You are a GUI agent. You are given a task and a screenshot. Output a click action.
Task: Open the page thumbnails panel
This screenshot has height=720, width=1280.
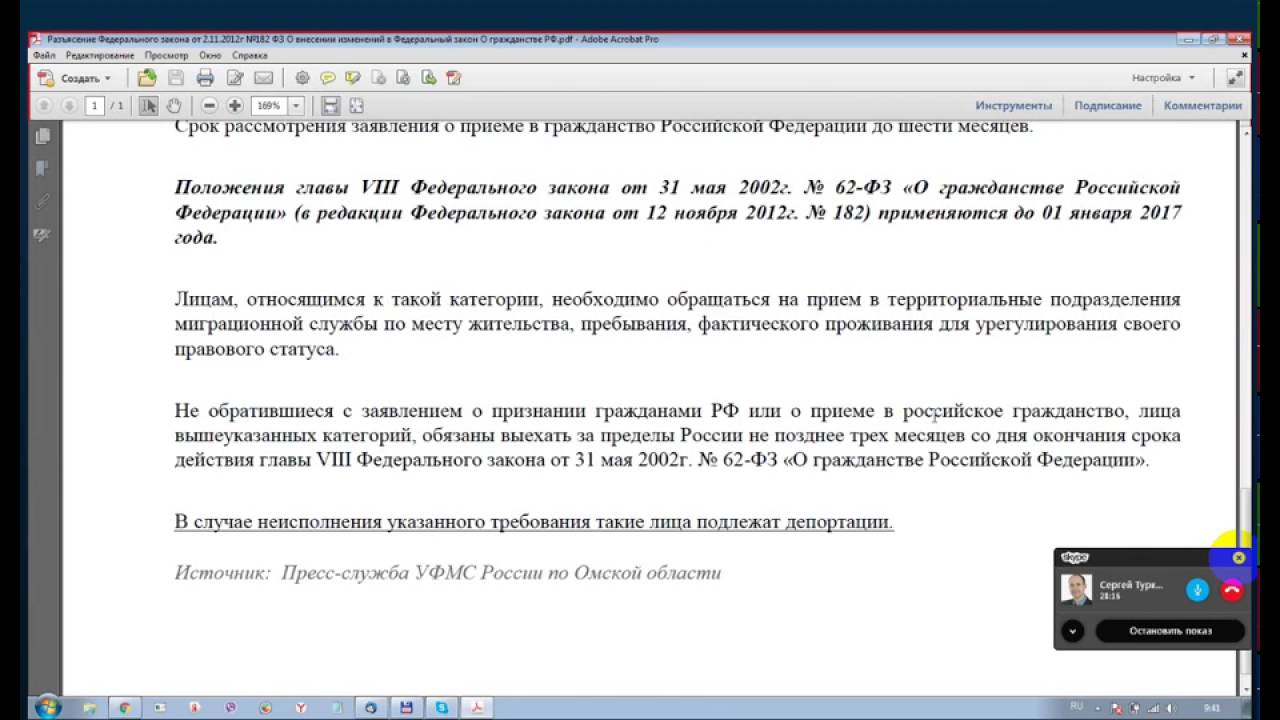pos(42,136)
